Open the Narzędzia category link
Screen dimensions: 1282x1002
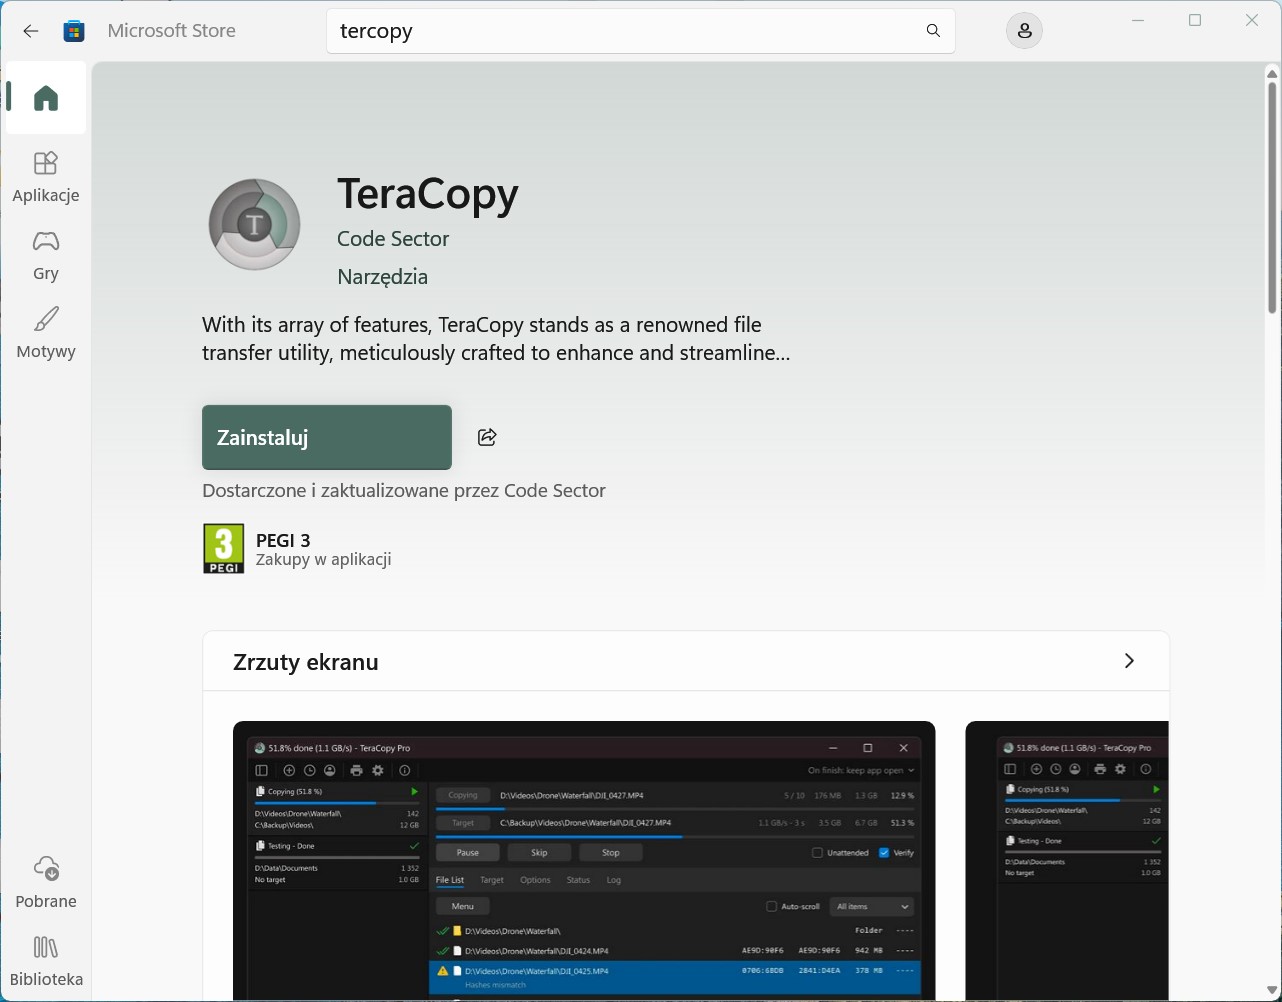(382, 277)
